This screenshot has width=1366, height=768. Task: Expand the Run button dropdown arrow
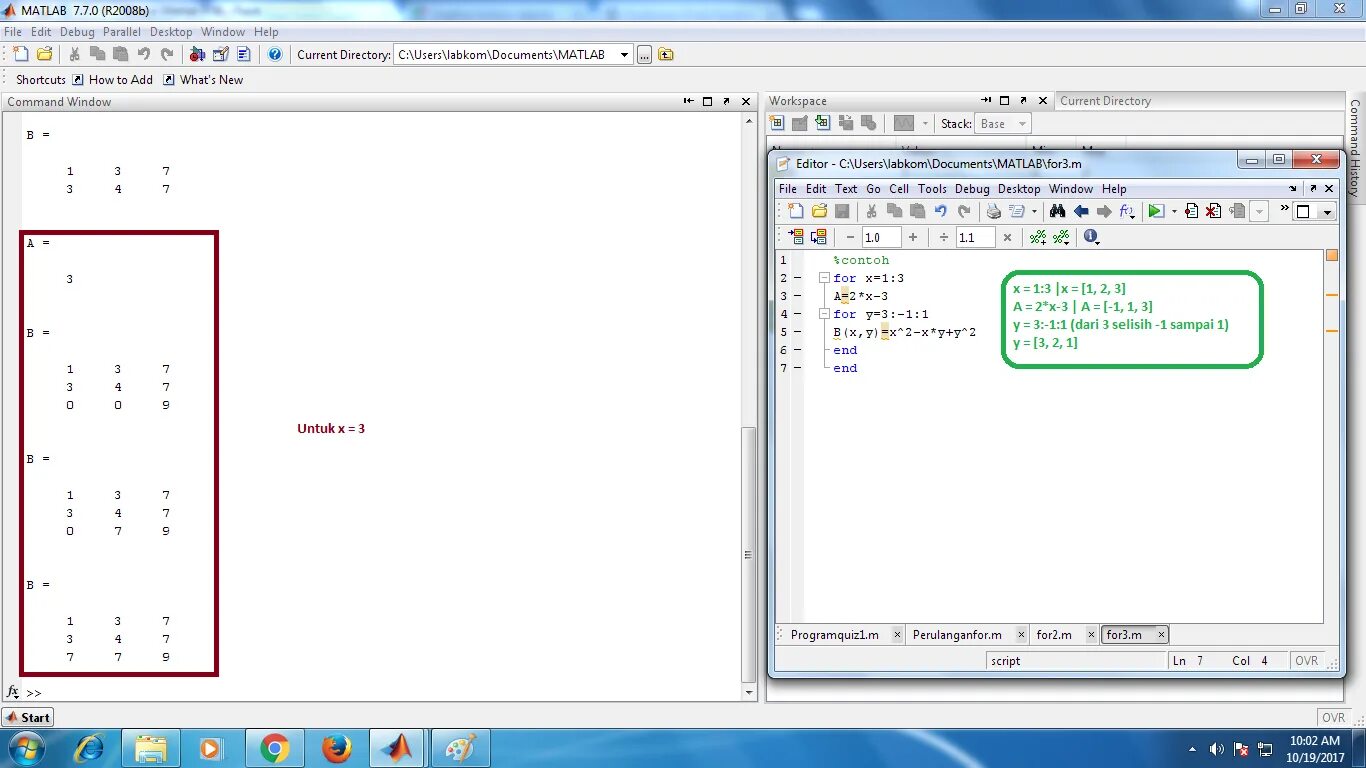pyautogui.click(x=1174, y=211)
